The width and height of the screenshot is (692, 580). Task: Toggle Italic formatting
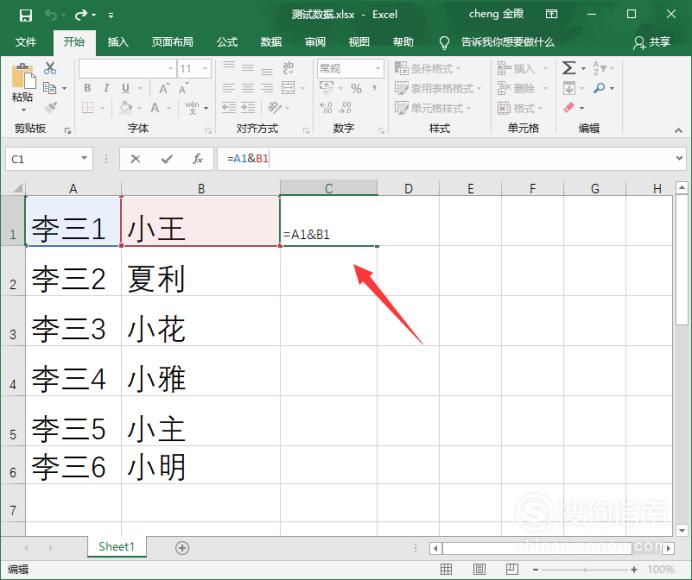(106, 88)
